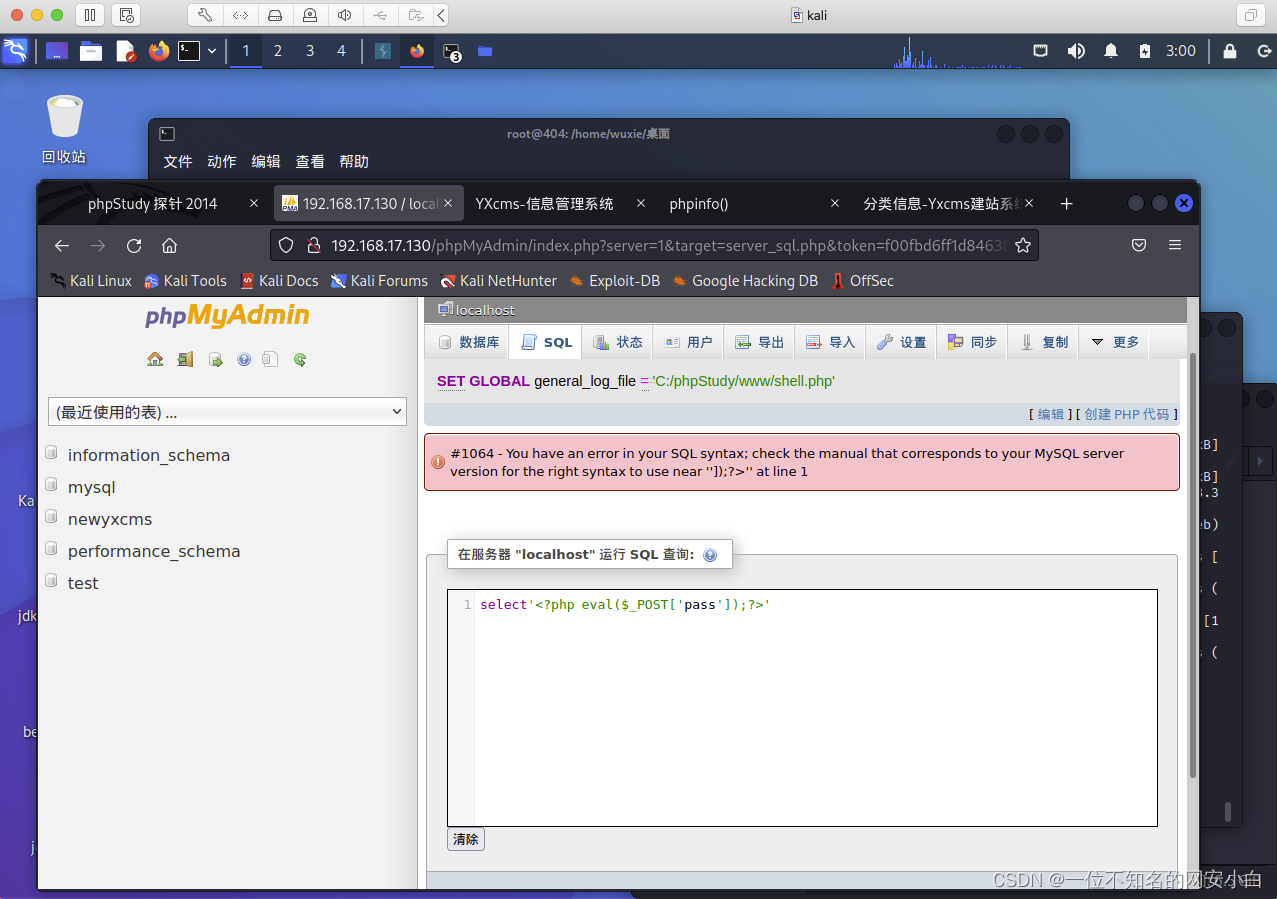This screenshot has height=899, width=1277.
Task: Open the Firefox hamburger menu
Action: (1175, 245)
